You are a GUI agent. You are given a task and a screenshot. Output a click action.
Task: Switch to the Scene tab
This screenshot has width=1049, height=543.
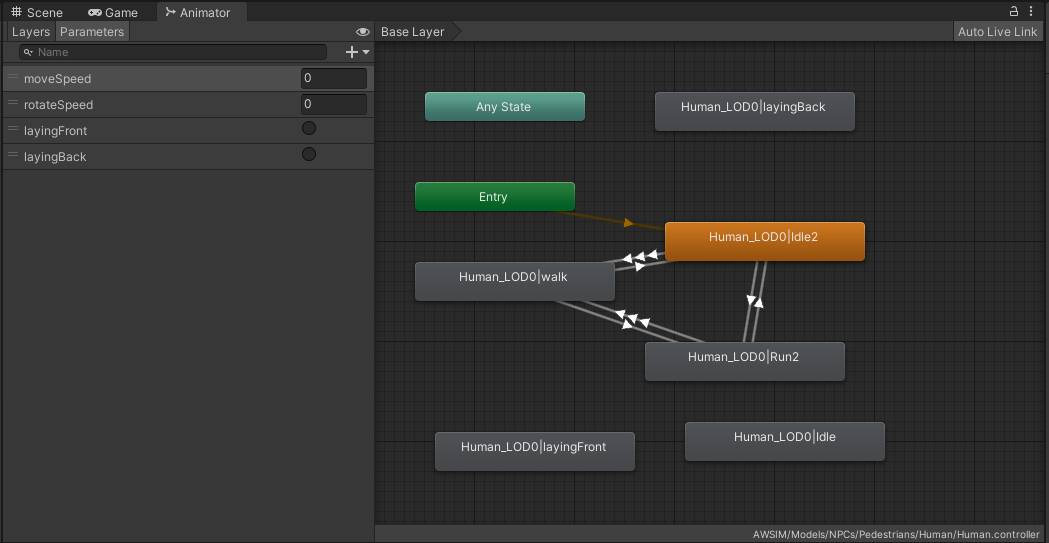click(37, 12)
